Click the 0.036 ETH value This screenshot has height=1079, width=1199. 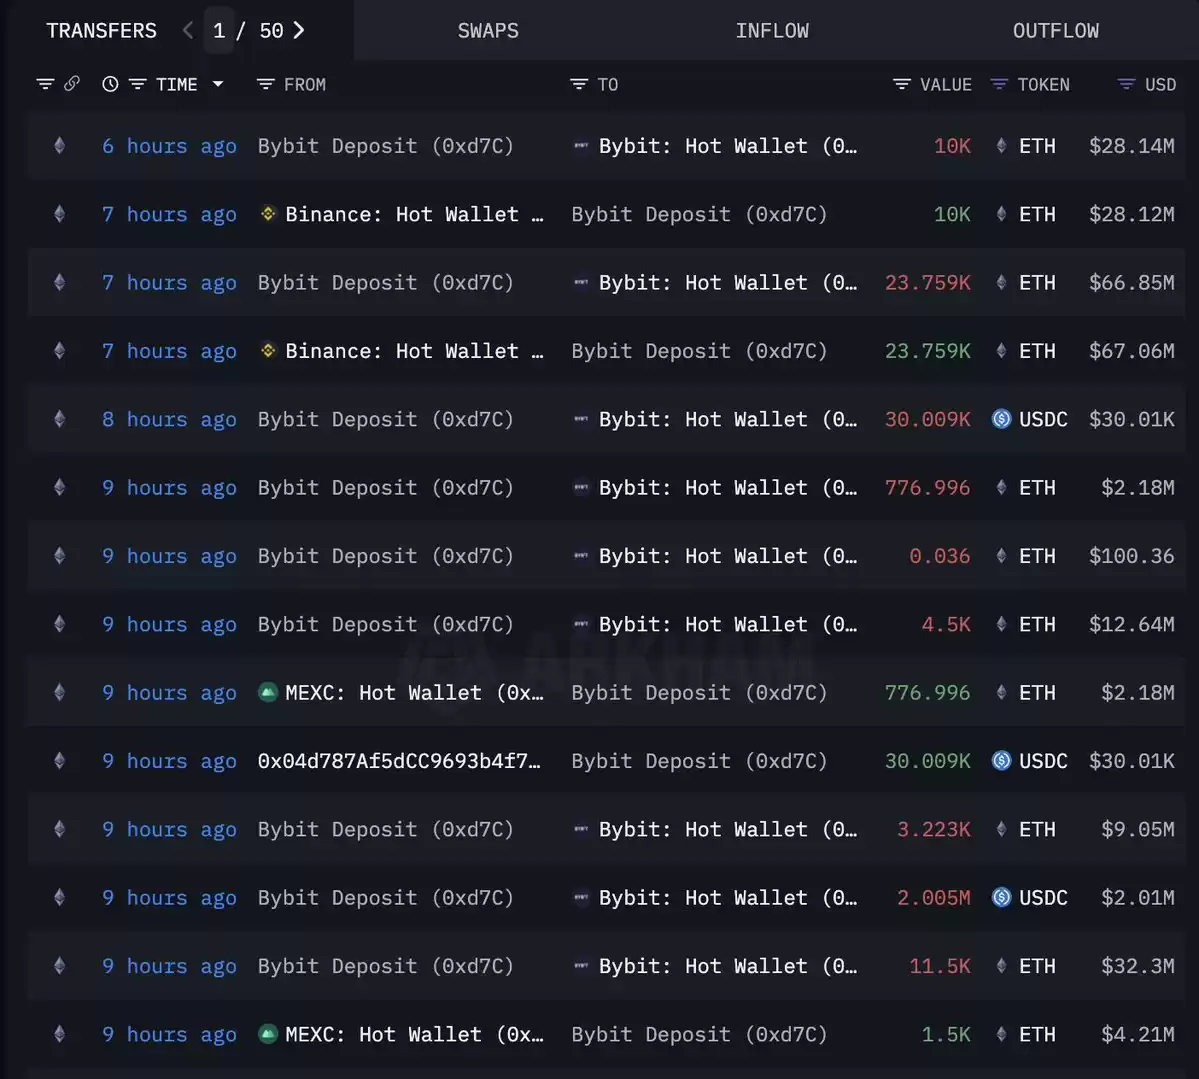point(940,556)
